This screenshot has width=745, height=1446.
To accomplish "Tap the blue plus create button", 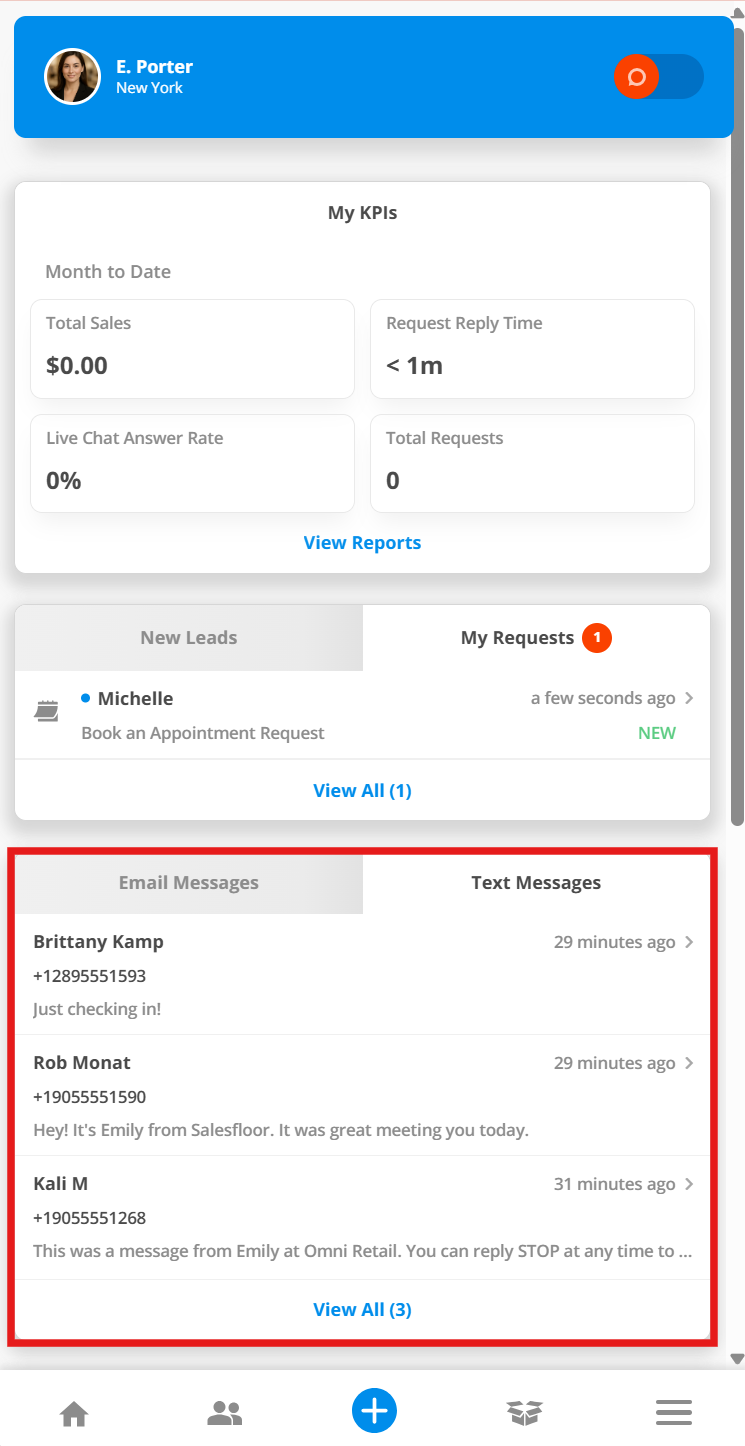I will (374, 1411).
